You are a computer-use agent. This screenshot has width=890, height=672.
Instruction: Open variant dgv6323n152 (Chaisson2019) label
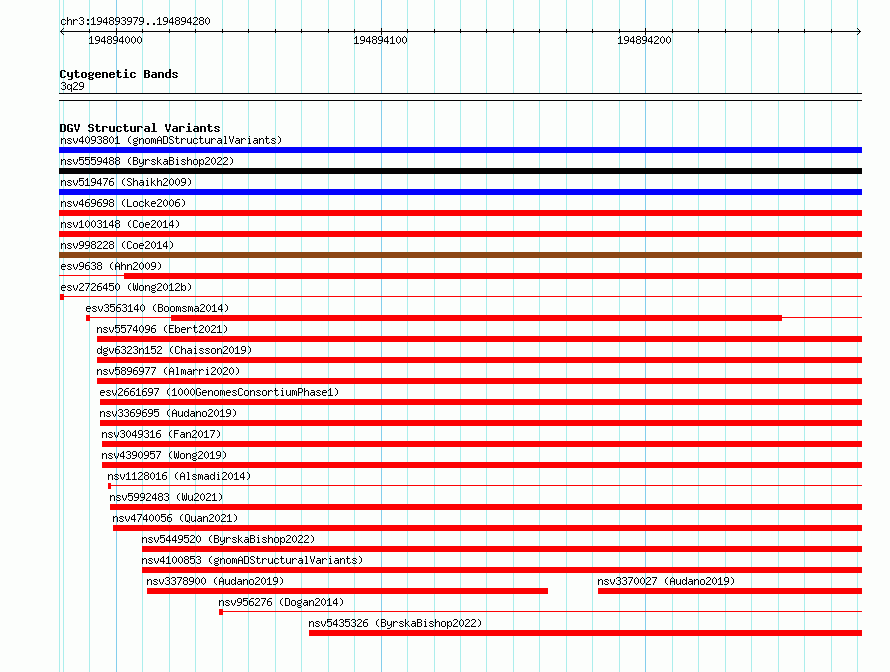pos(174,350)
